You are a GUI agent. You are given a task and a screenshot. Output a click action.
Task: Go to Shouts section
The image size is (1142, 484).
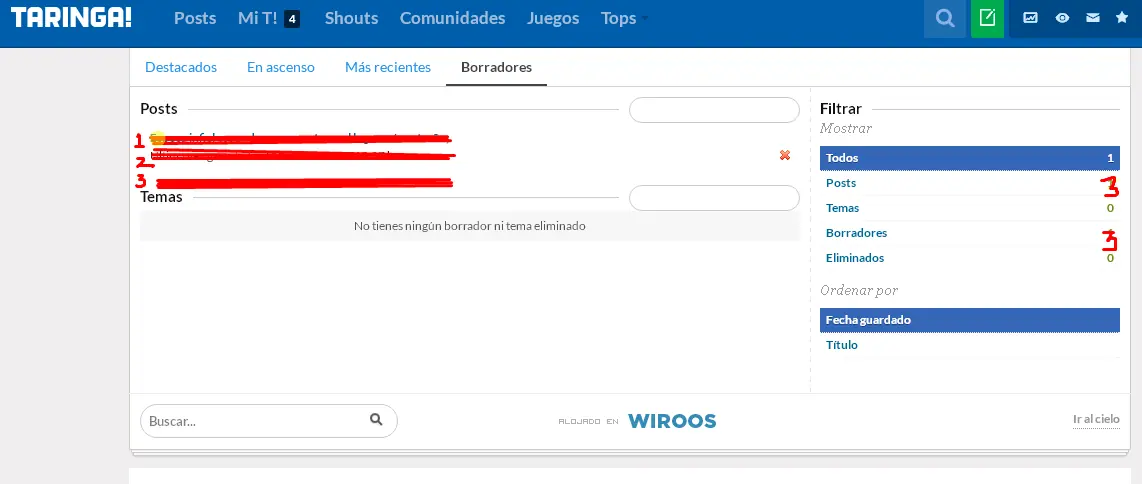351,18
